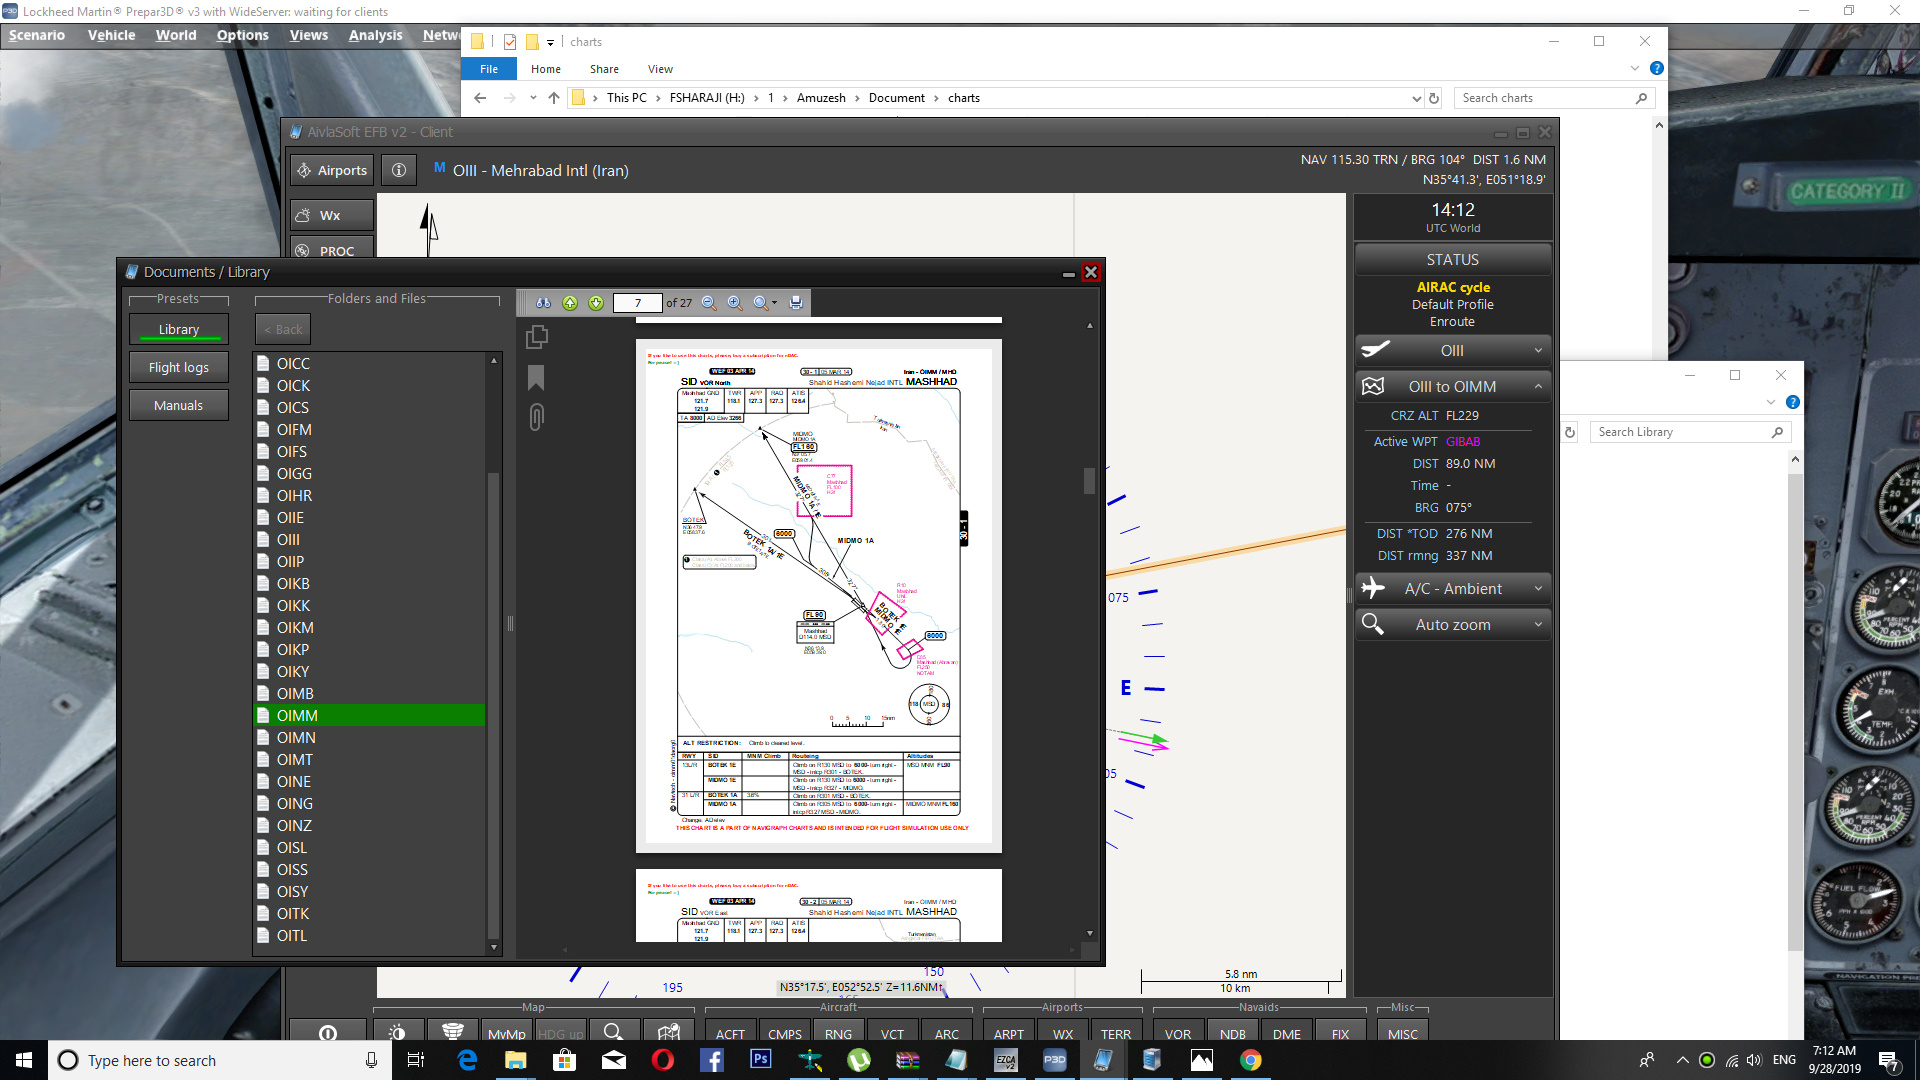Click the page number input field

637,303
